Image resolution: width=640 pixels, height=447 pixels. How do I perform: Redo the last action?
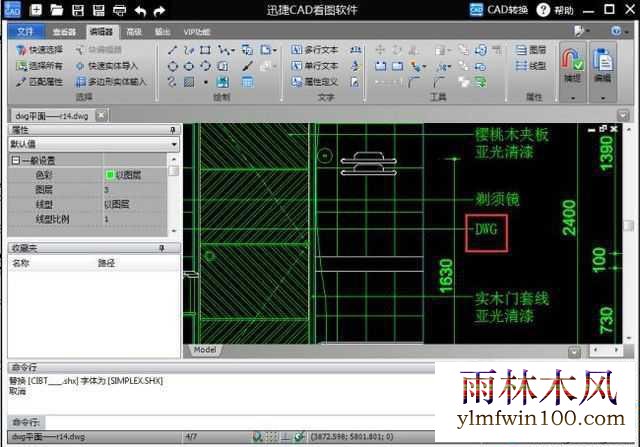[x=160, y=11]
